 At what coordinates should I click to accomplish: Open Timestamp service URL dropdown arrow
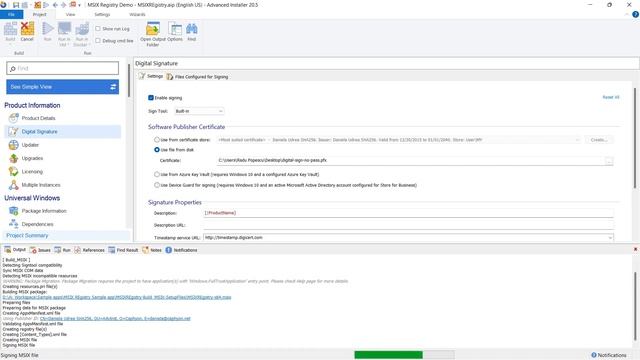click(x=610, y=238)
